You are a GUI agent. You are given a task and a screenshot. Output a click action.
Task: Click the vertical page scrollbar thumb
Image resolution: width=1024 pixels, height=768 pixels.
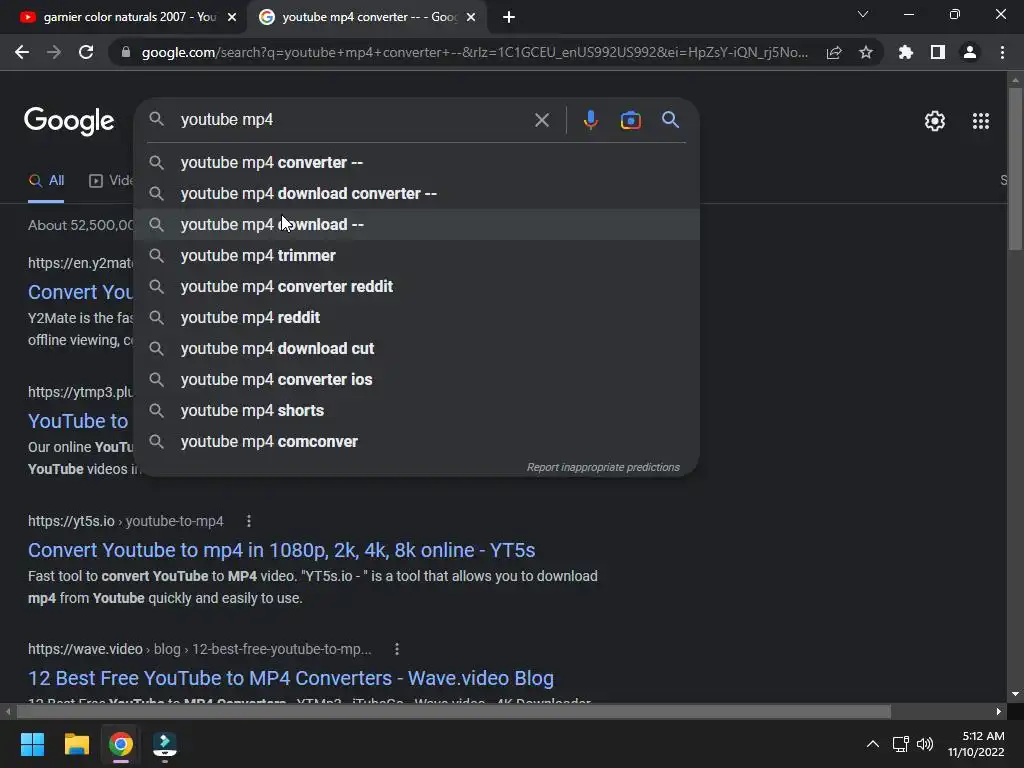(x=1015, y=168)
